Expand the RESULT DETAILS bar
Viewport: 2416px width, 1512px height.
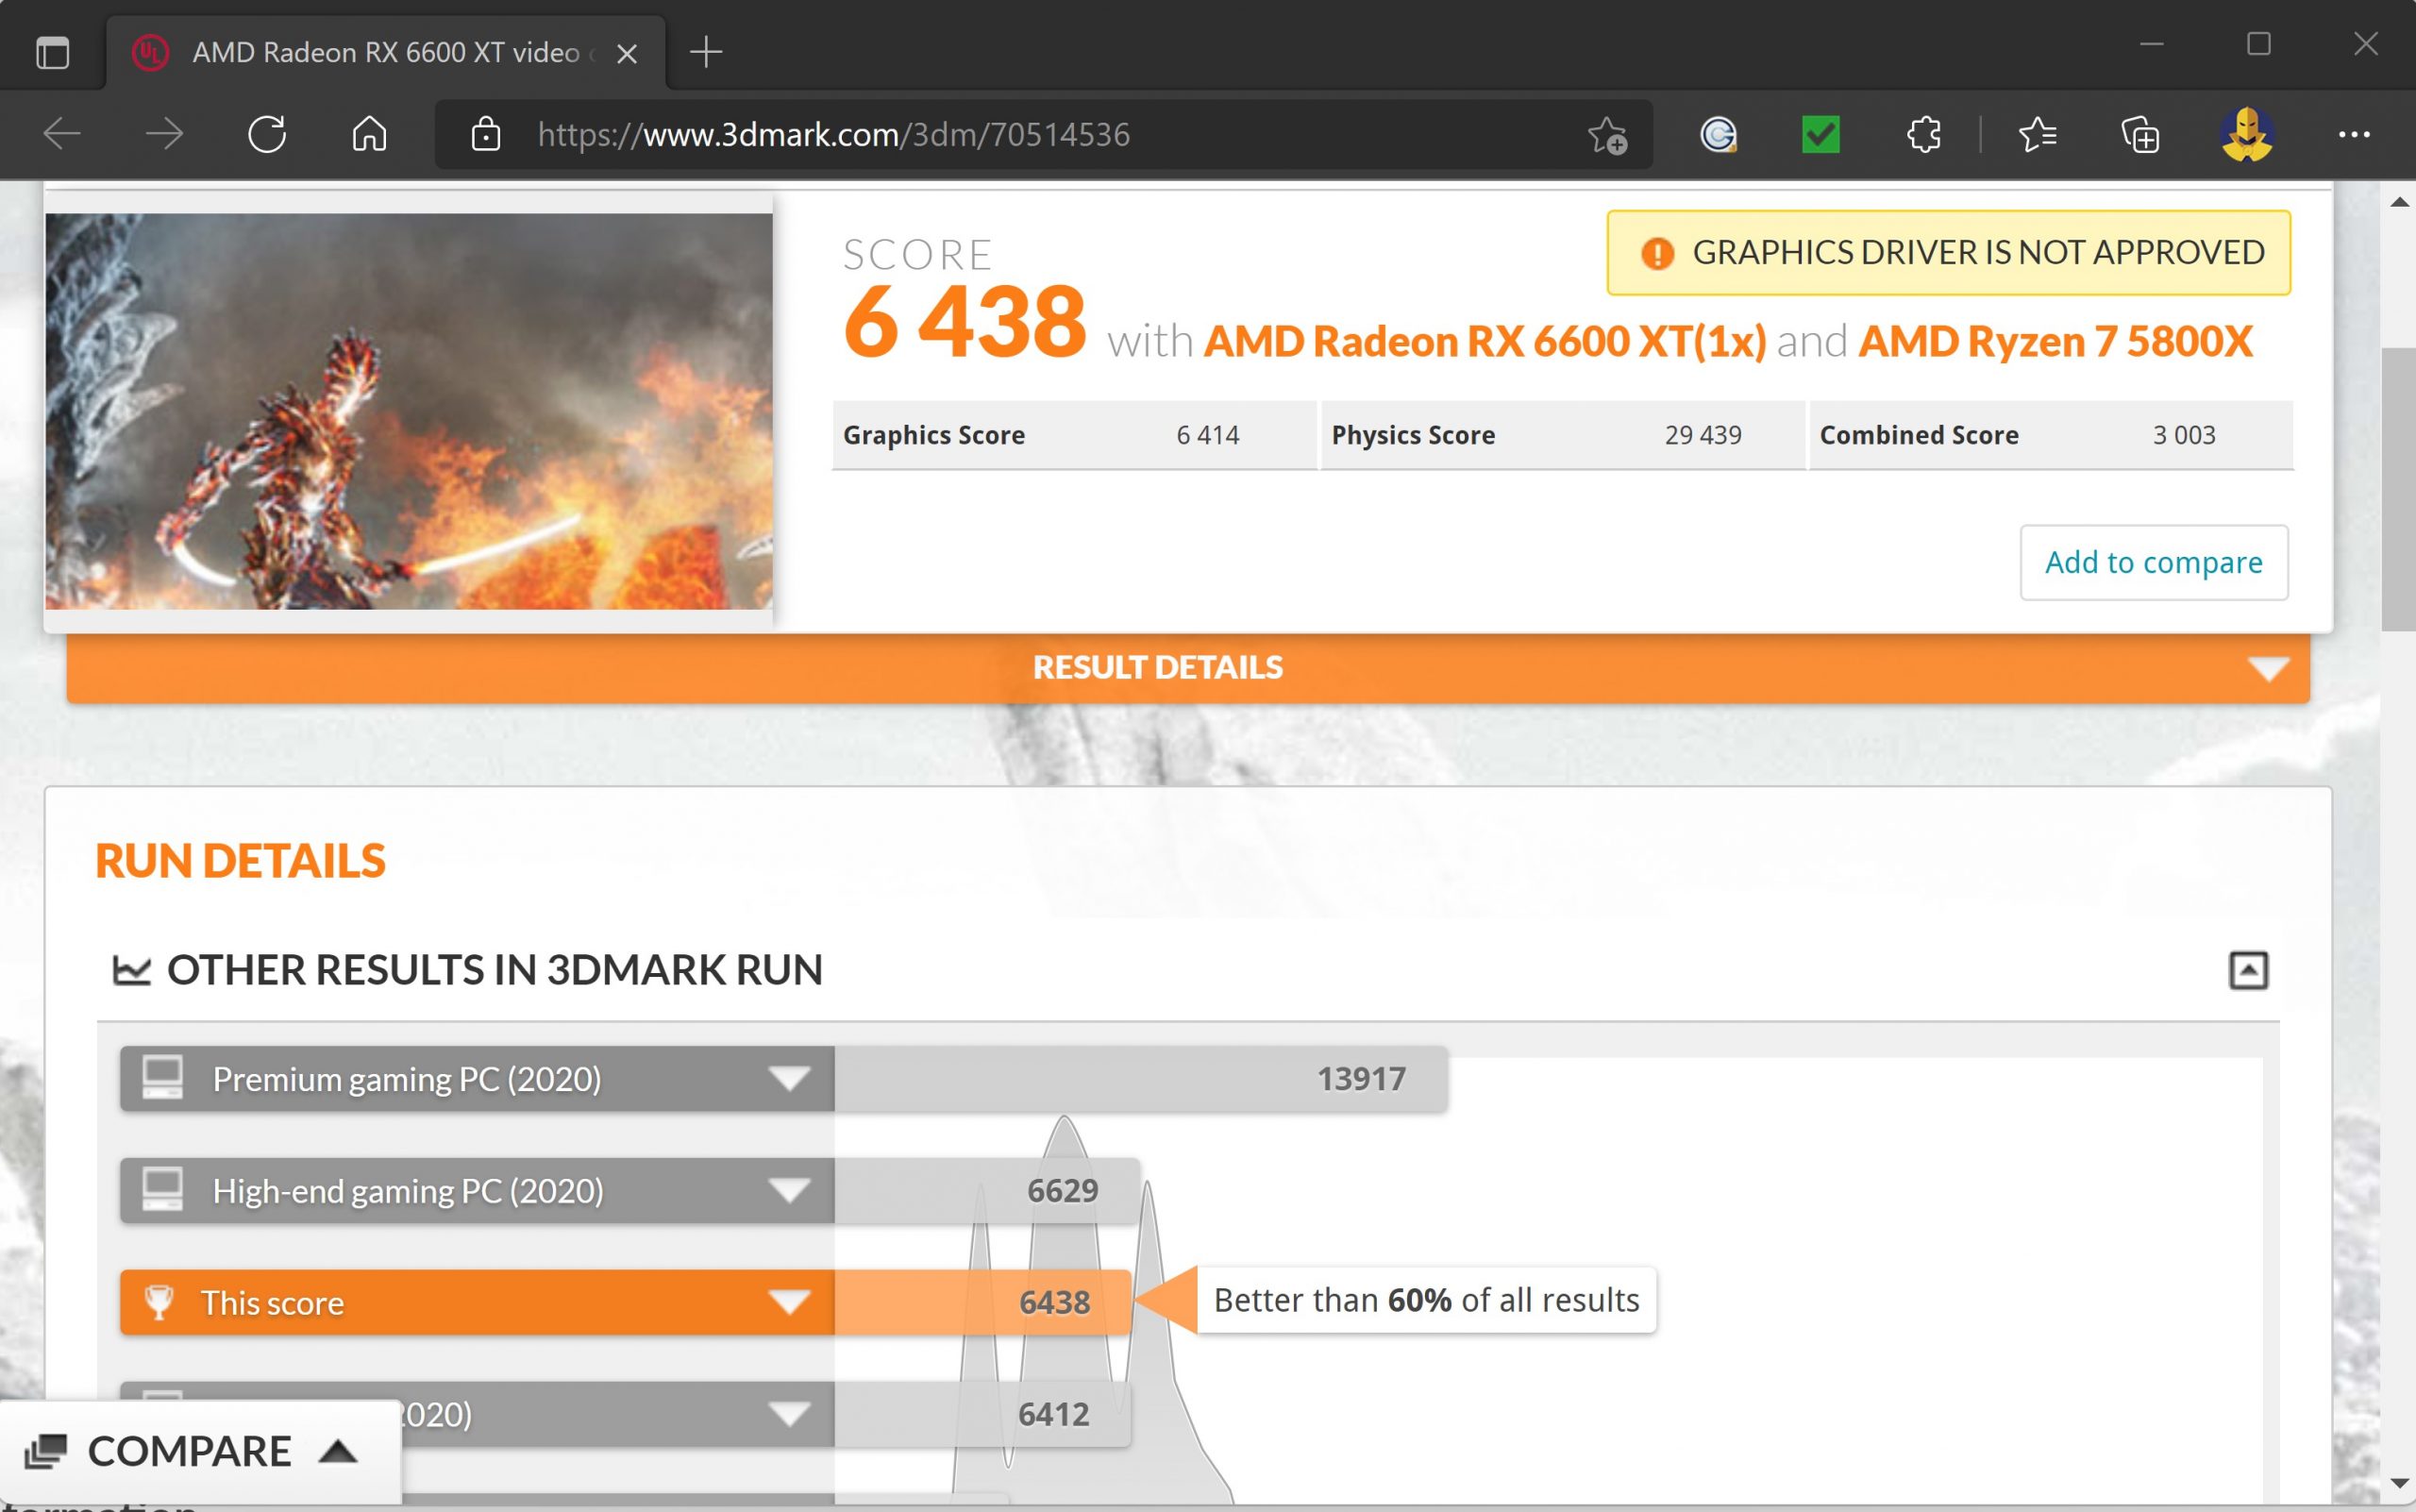[1188, 667]
